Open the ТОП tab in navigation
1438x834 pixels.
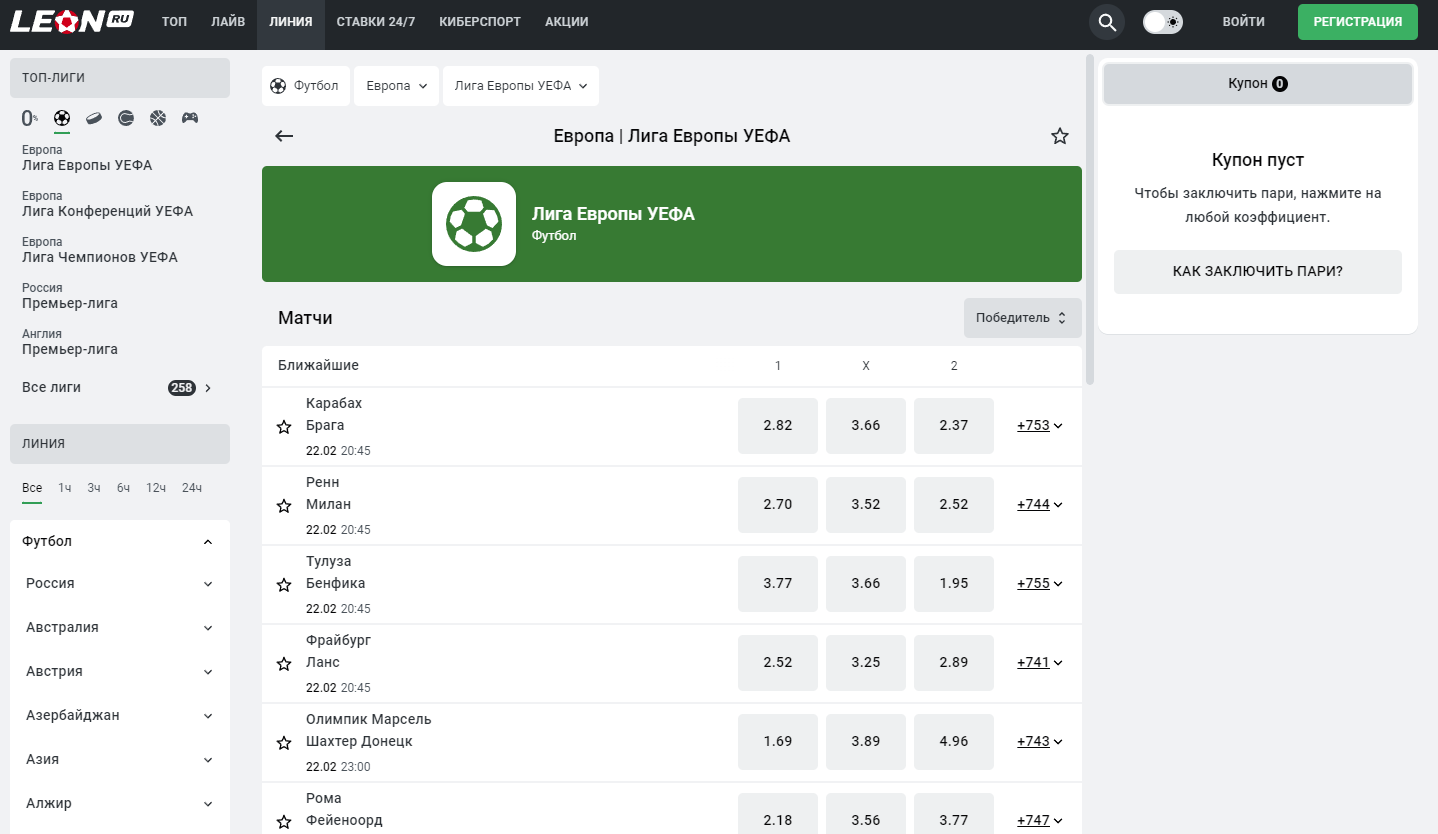174,22
